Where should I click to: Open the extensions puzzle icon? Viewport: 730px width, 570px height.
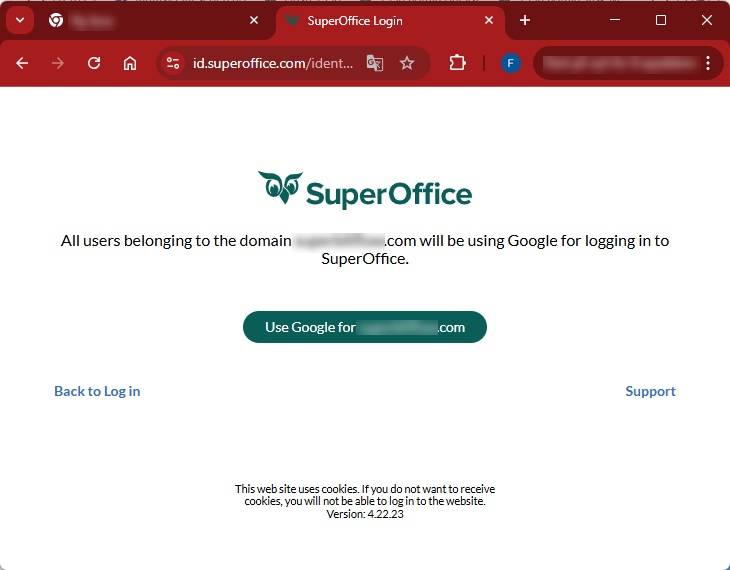point(457,63)
